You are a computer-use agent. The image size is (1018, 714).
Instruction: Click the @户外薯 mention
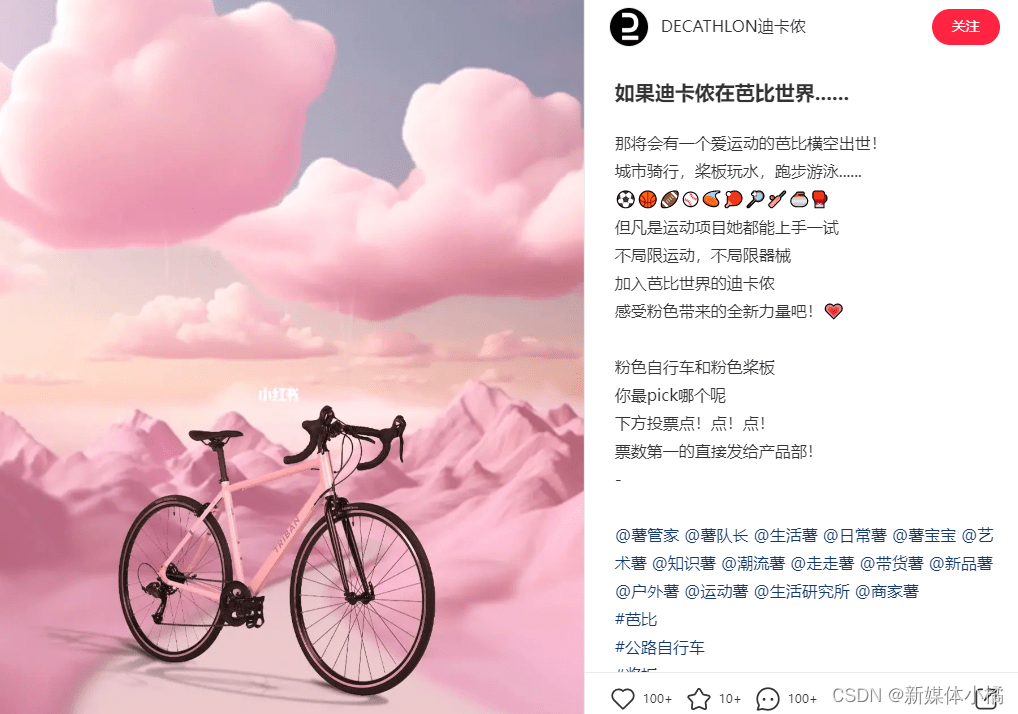(x=647, y=591)
